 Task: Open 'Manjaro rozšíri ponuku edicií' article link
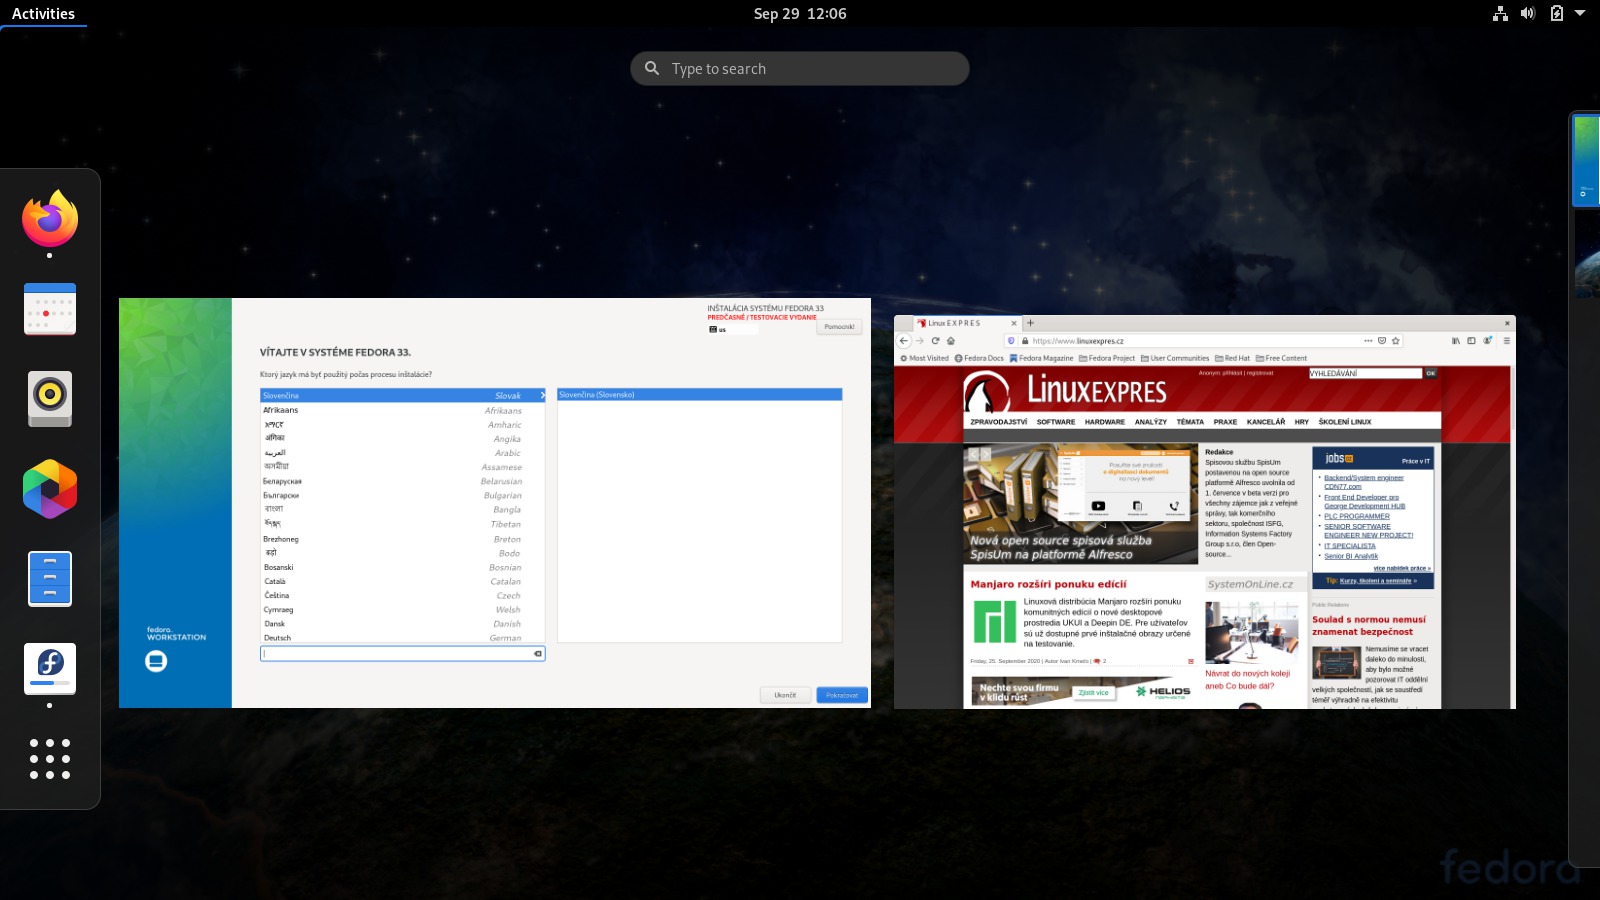pos(1048,584)
